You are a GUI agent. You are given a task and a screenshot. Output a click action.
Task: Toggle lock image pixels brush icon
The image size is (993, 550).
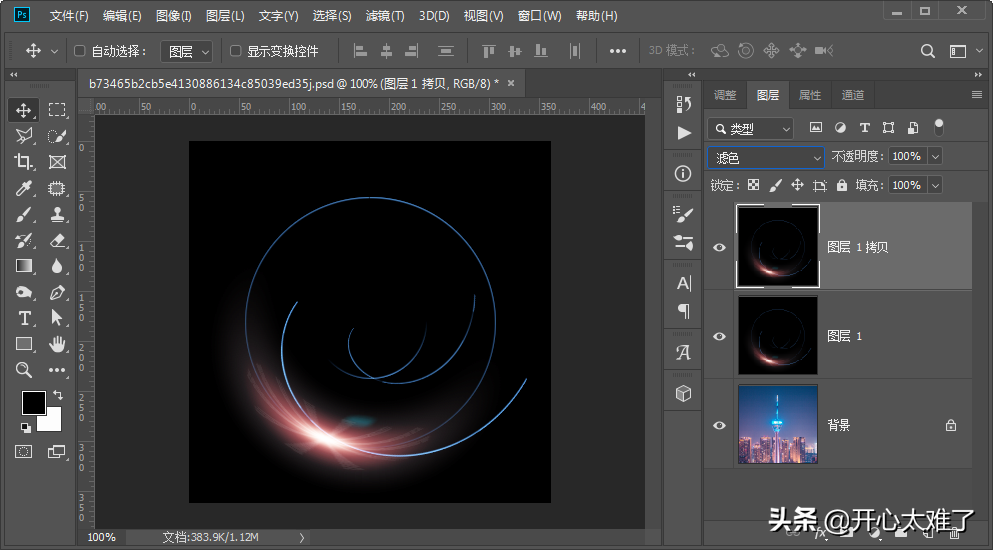775,185
